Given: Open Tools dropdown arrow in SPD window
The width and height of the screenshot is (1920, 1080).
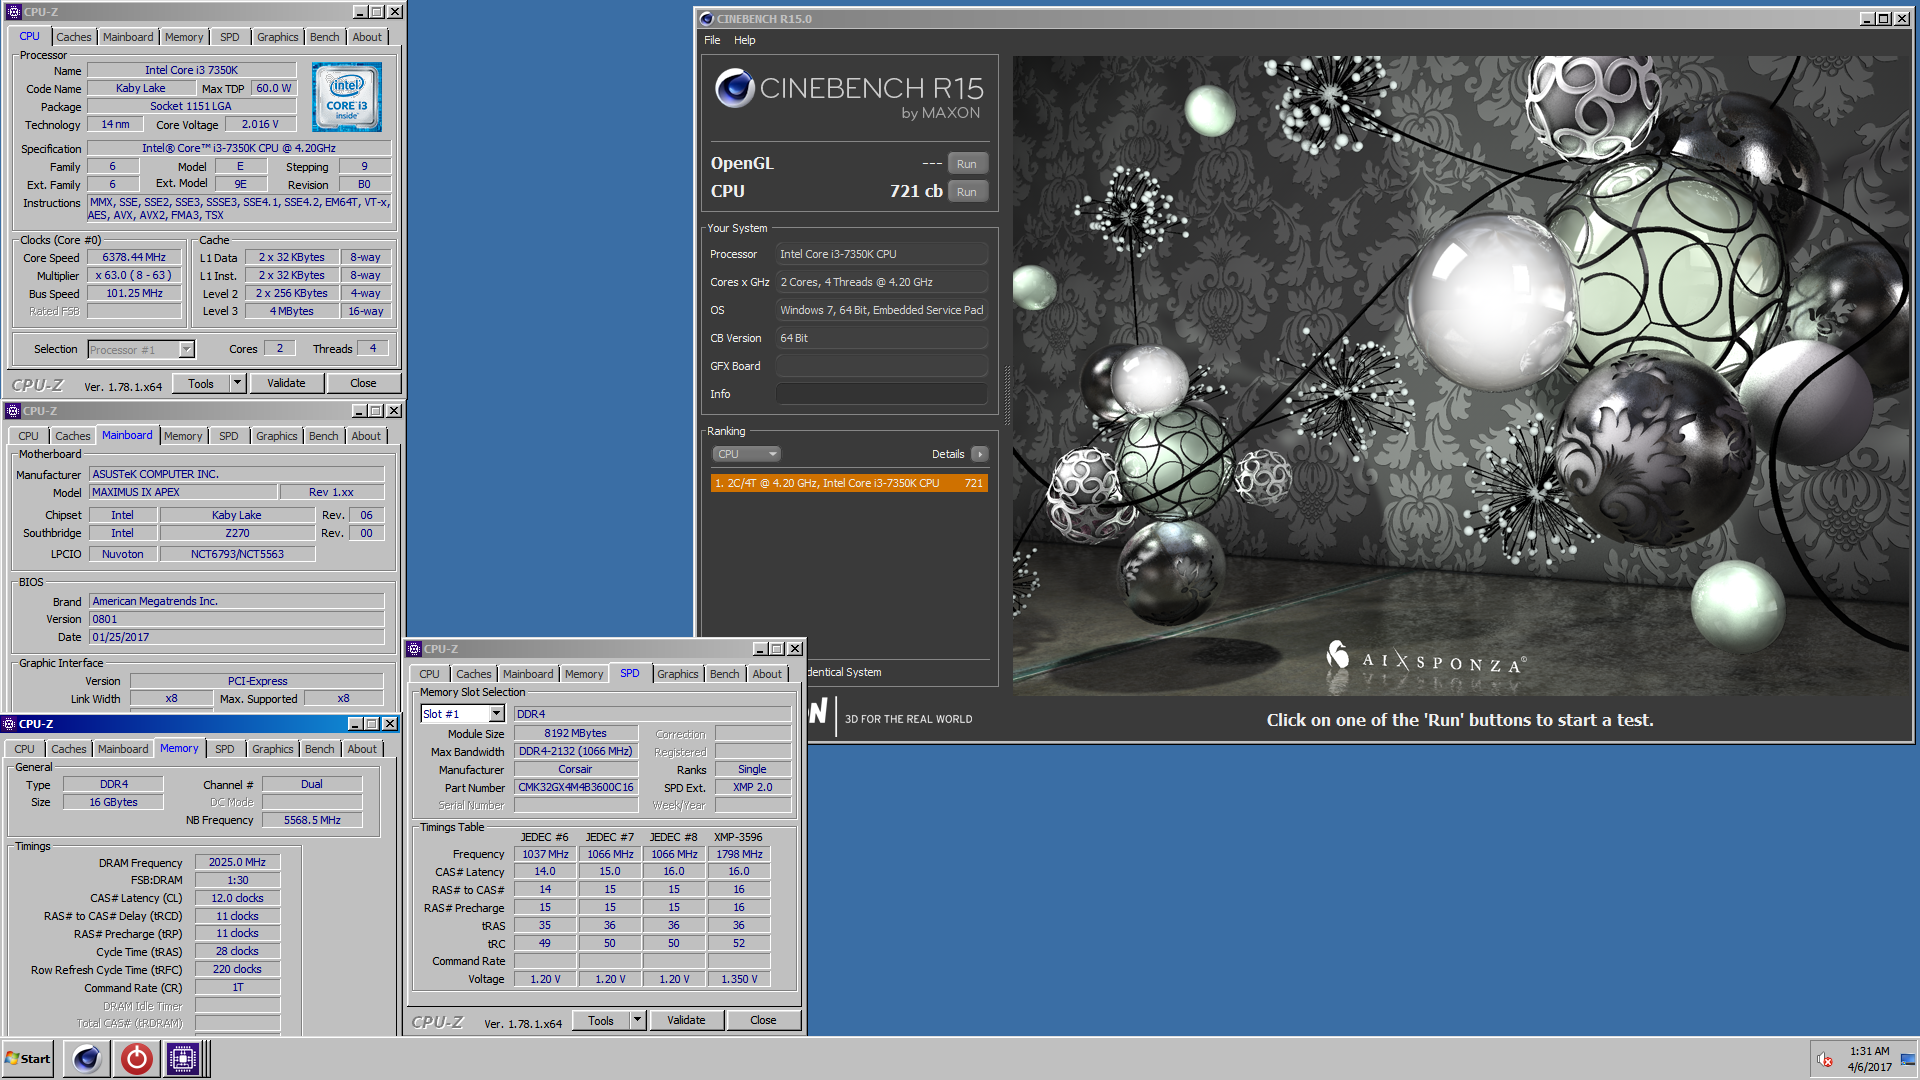Looking at the screenshot, I should pos(637,1020).
